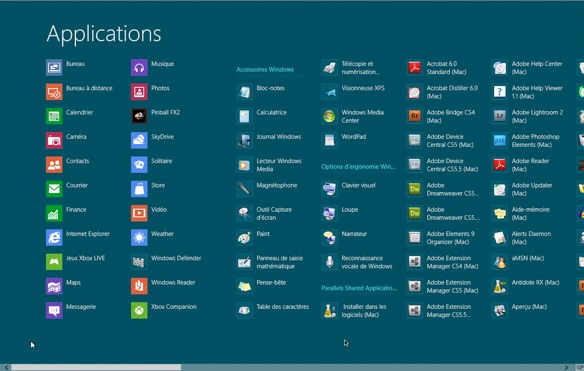Viewport: 584px width, 371px height.
Task: Open Panneau de saisie mathématique
Action: point(244,261)
